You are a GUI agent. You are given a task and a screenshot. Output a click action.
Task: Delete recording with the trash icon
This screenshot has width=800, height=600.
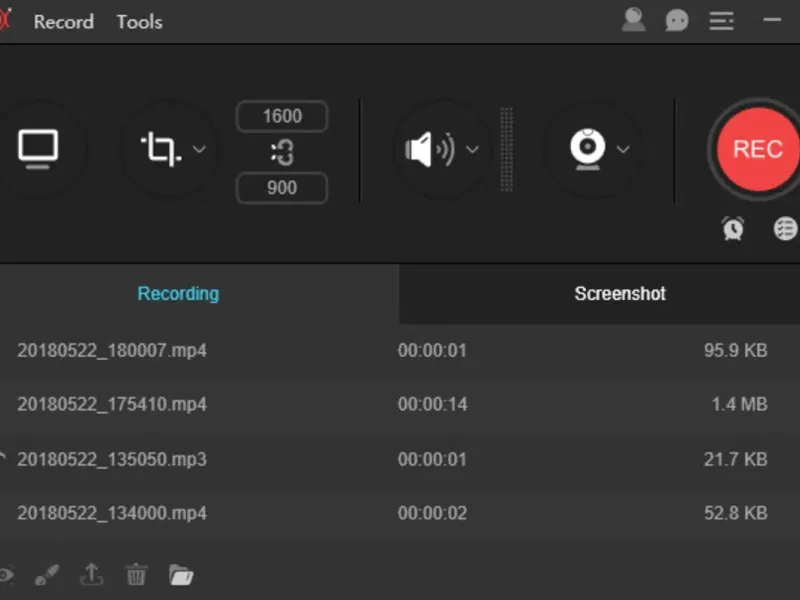[136, 574]
